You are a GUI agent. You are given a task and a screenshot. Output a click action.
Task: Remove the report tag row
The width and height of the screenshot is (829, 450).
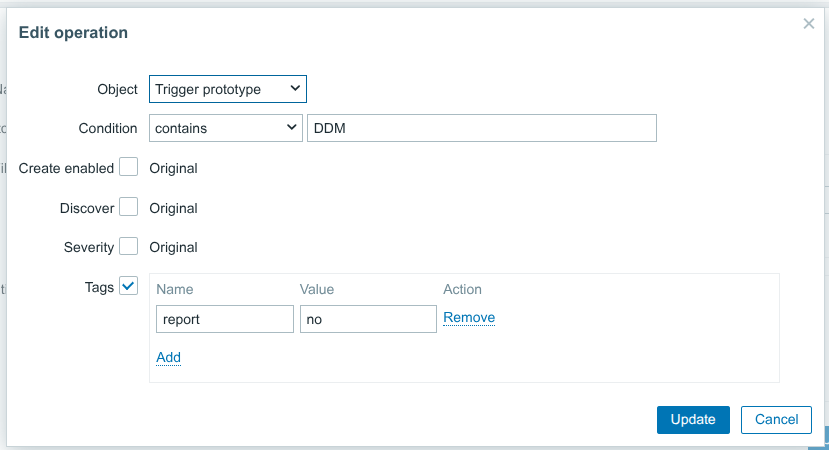(x=469, y=318)
